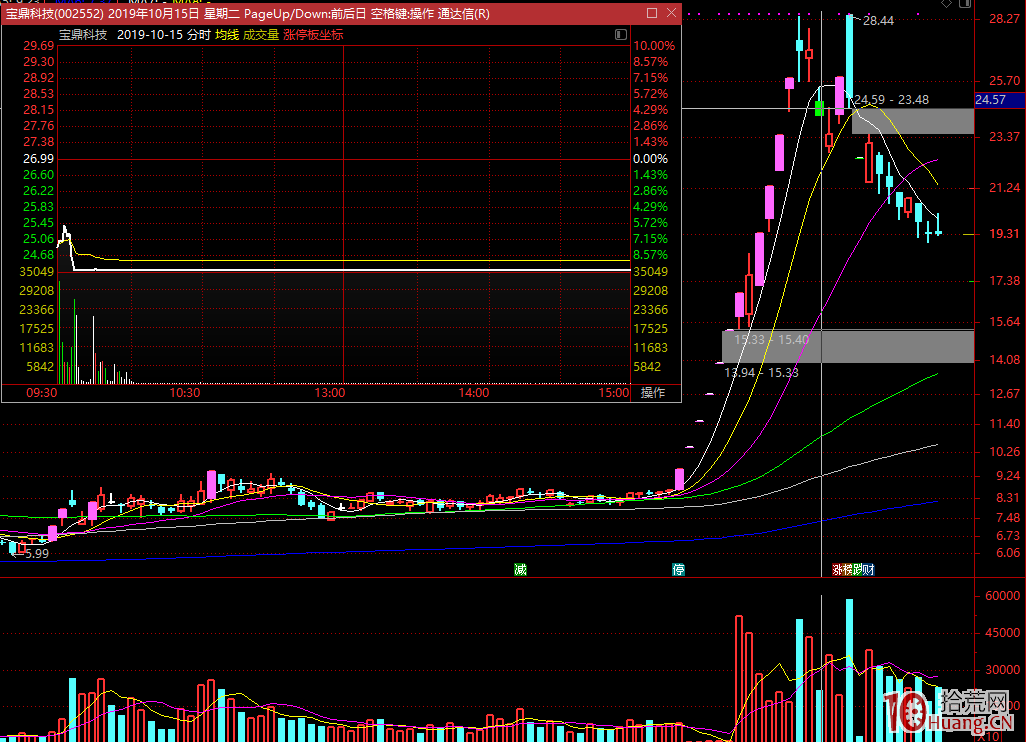1026x742 pixels.
Task: Maximize the intraday popup window
Action: coord(652,14)
